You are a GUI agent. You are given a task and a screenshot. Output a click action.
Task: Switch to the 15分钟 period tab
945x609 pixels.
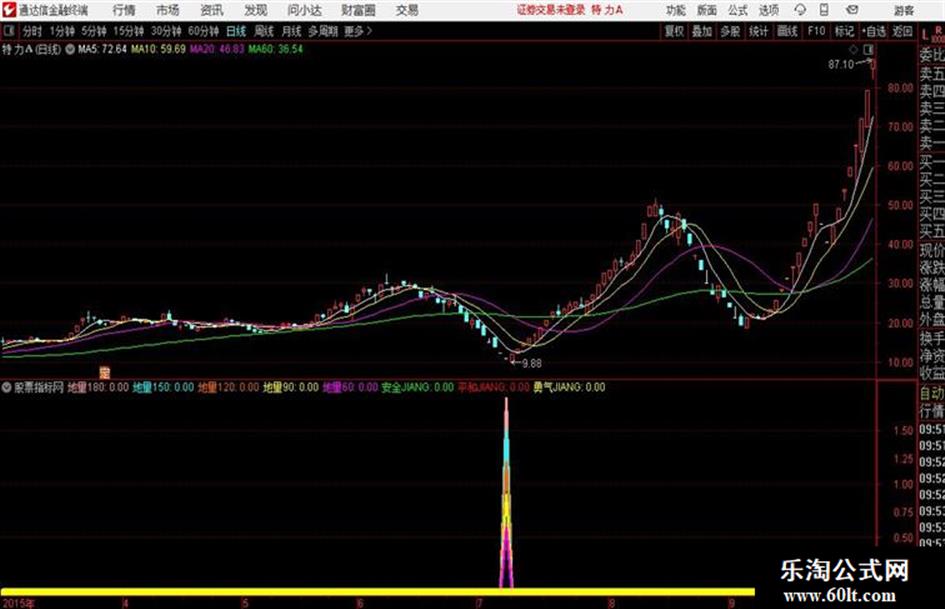pos(129,31)
